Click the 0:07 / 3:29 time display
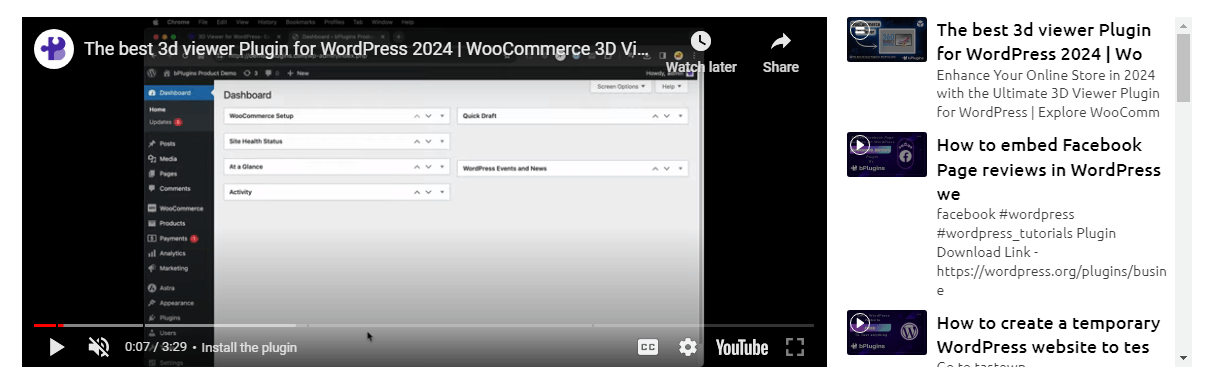The image size is (1207, 392). click(x=156, y=348)
